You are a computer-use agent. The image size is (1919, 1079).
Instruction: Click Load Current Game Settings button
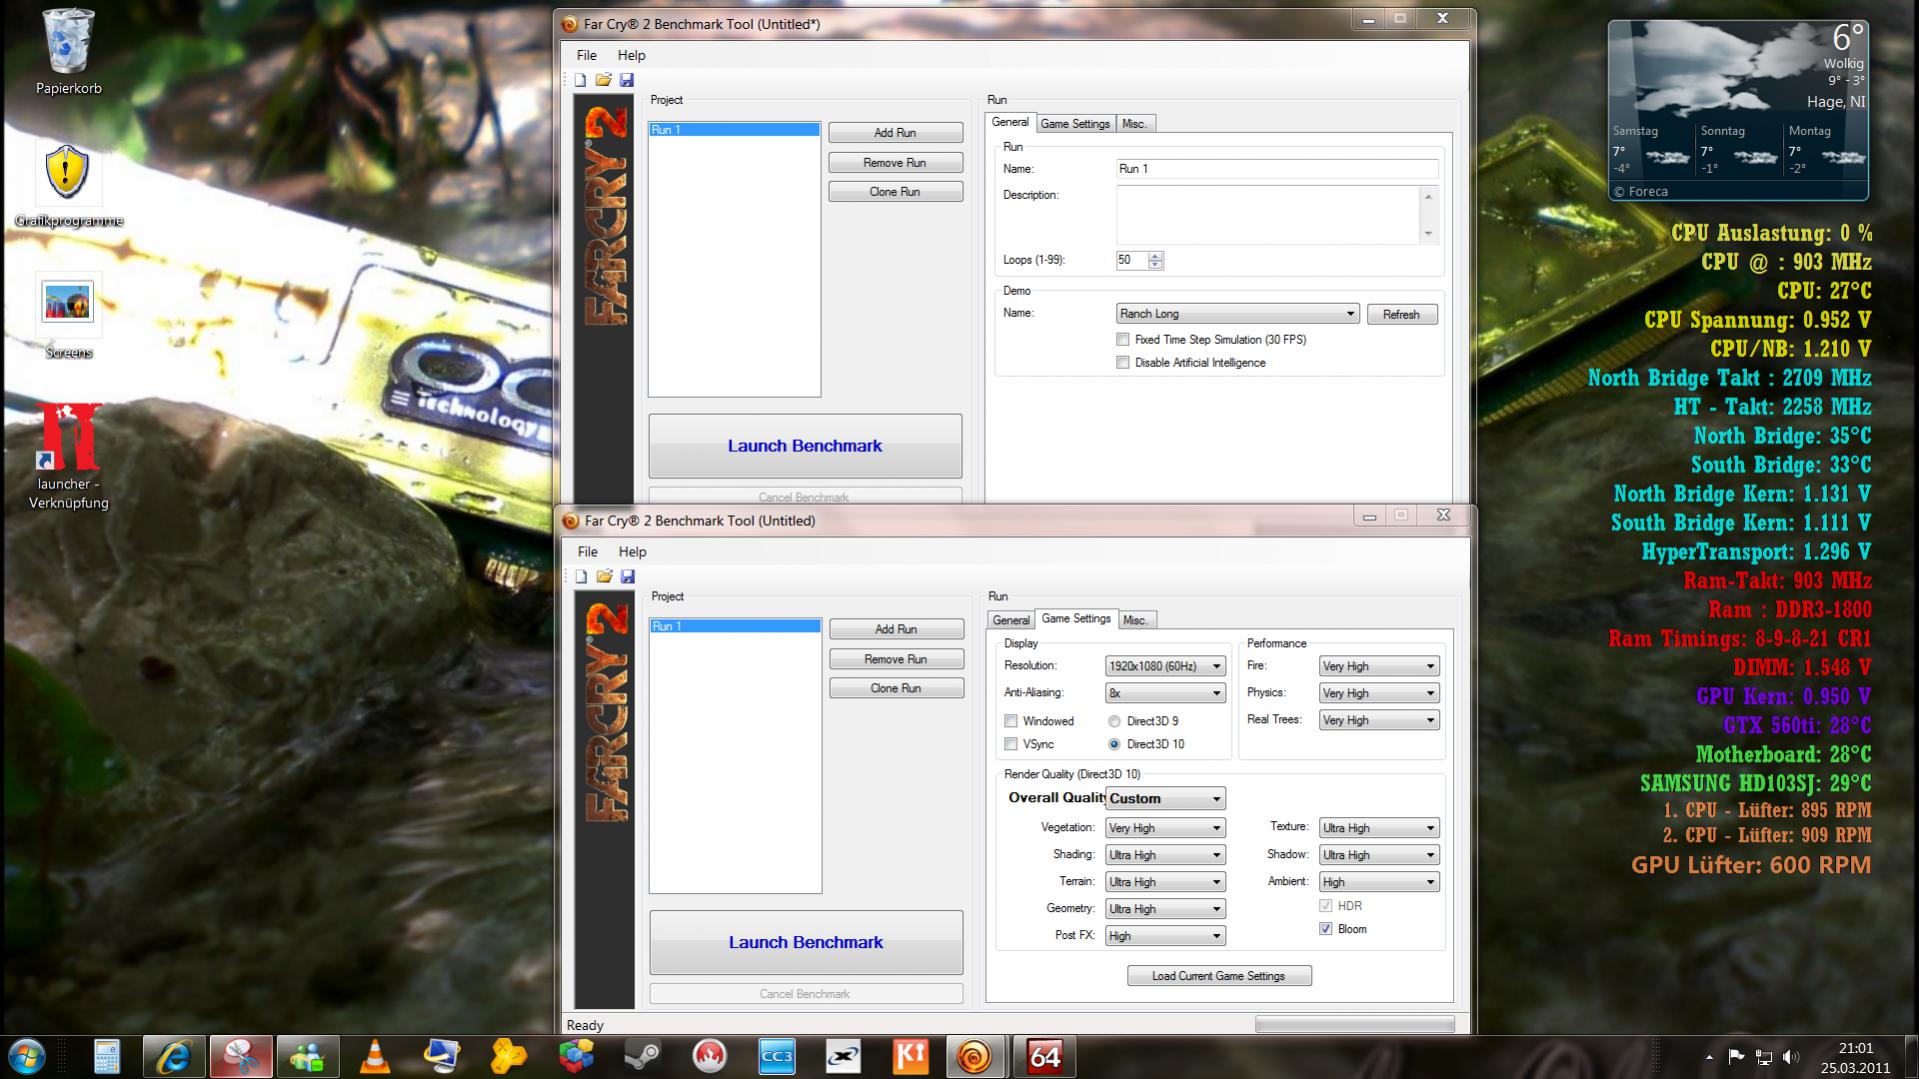click(1218, 976)
